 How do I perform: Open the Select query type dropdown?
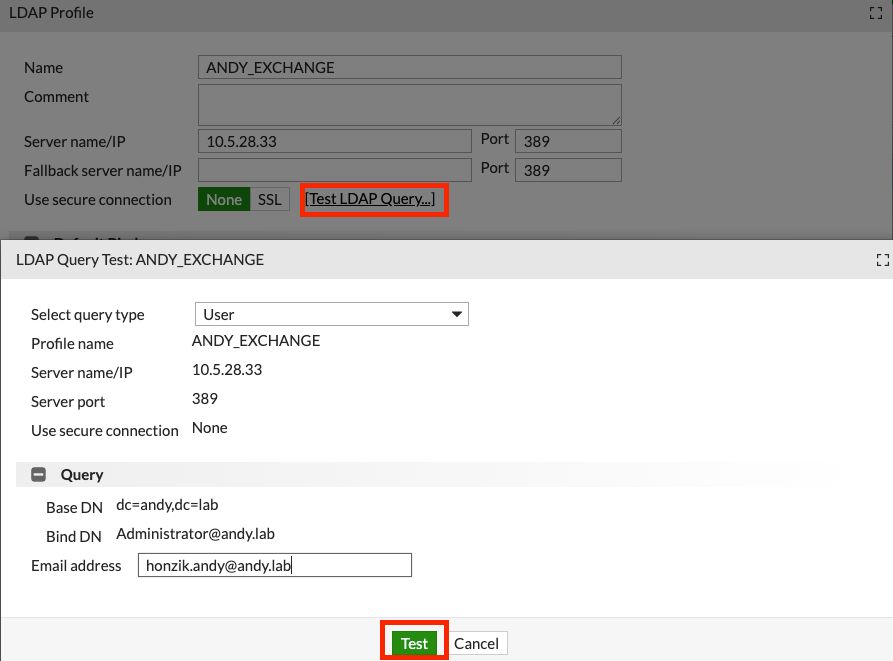331,314
